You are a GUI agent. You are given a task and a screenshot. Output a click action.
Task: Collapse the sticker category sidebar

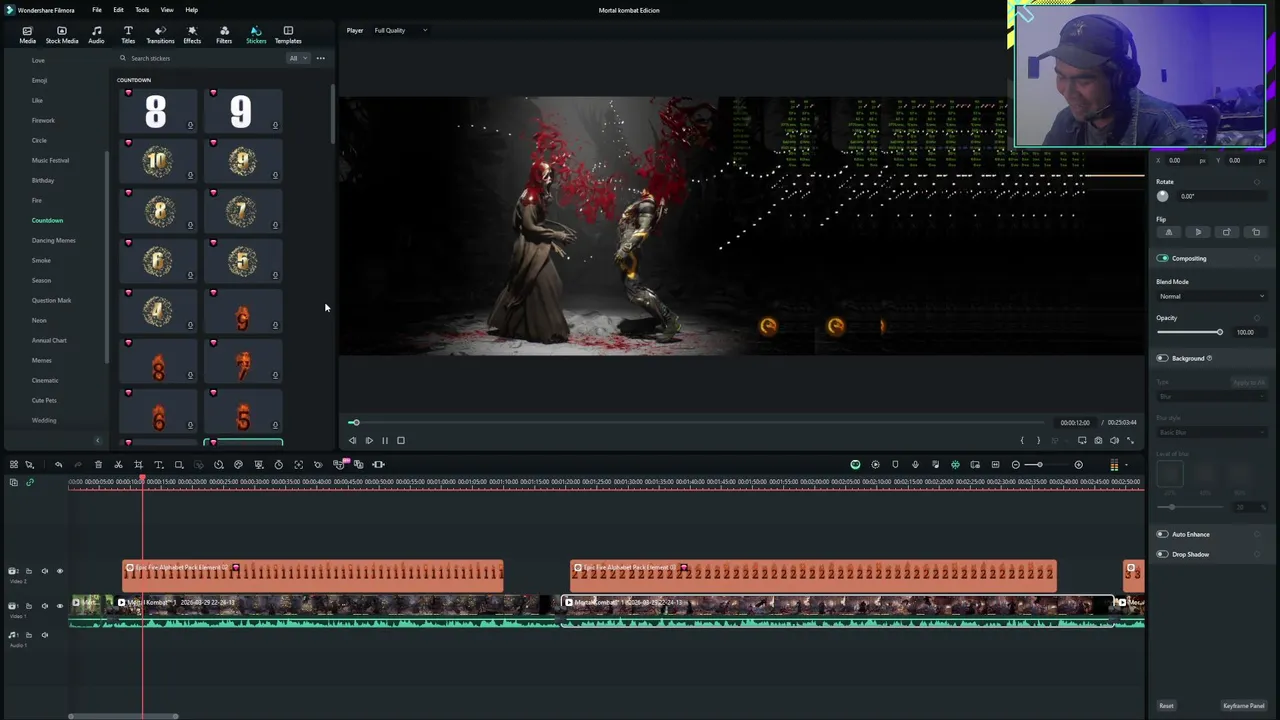pos(98,441)
